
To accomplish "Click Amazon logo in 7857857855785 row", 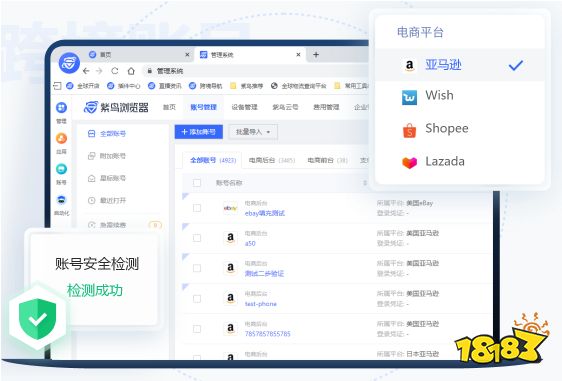I will click(230, 328).
